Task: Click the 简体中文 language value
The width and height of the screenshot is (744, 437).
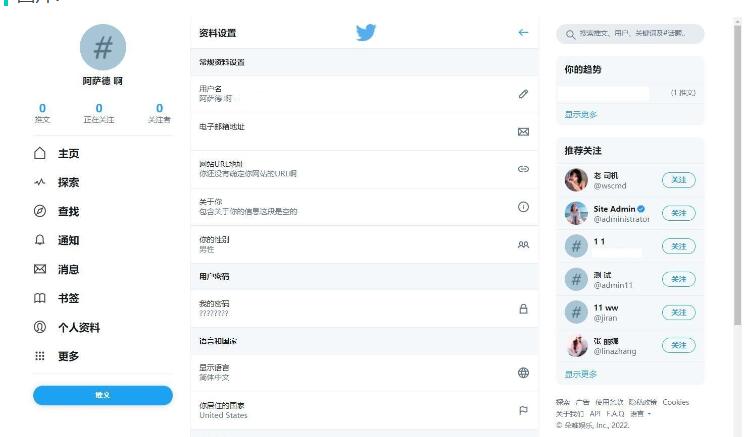Action: pyautogui.click(x=214, y=378)
